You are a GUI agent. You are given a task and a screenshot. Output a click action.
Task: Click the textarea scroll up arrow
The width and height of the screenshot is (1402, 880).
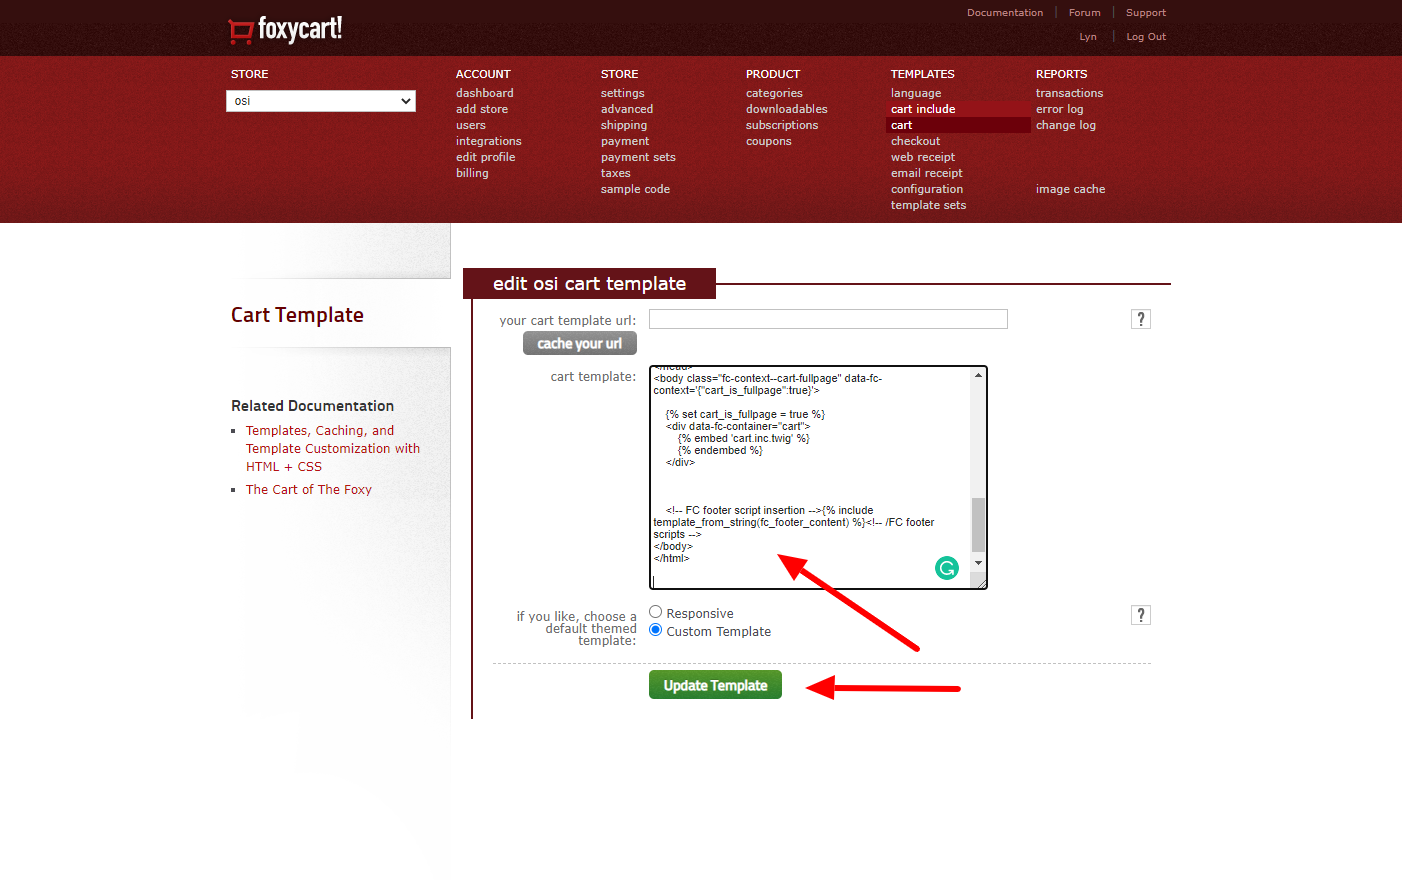978,375
